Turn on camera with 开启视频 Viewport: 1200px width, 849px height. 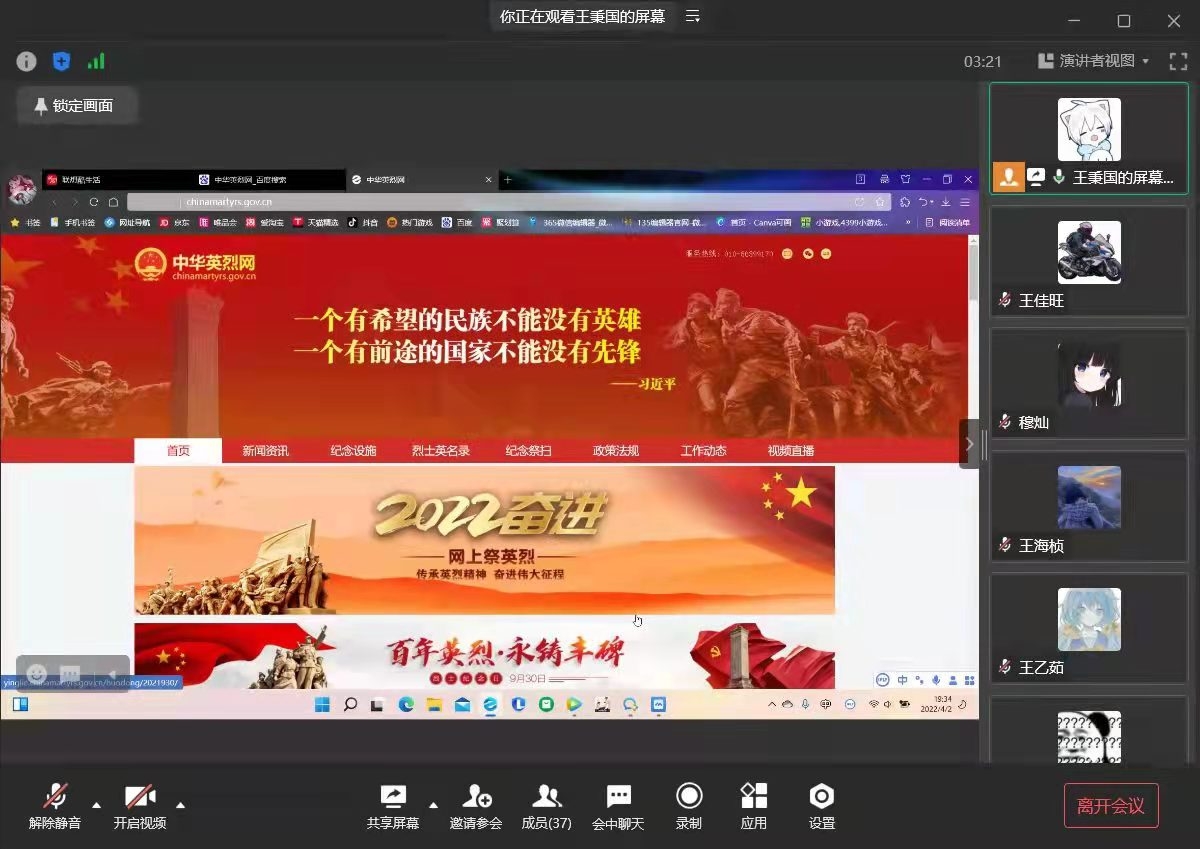(x=139, y=806)
